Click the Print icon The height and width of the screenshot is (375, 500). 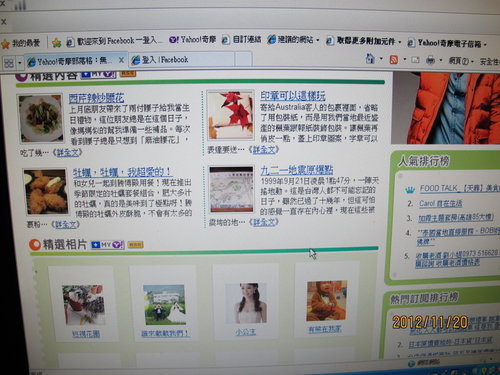[x=431, y=60]
